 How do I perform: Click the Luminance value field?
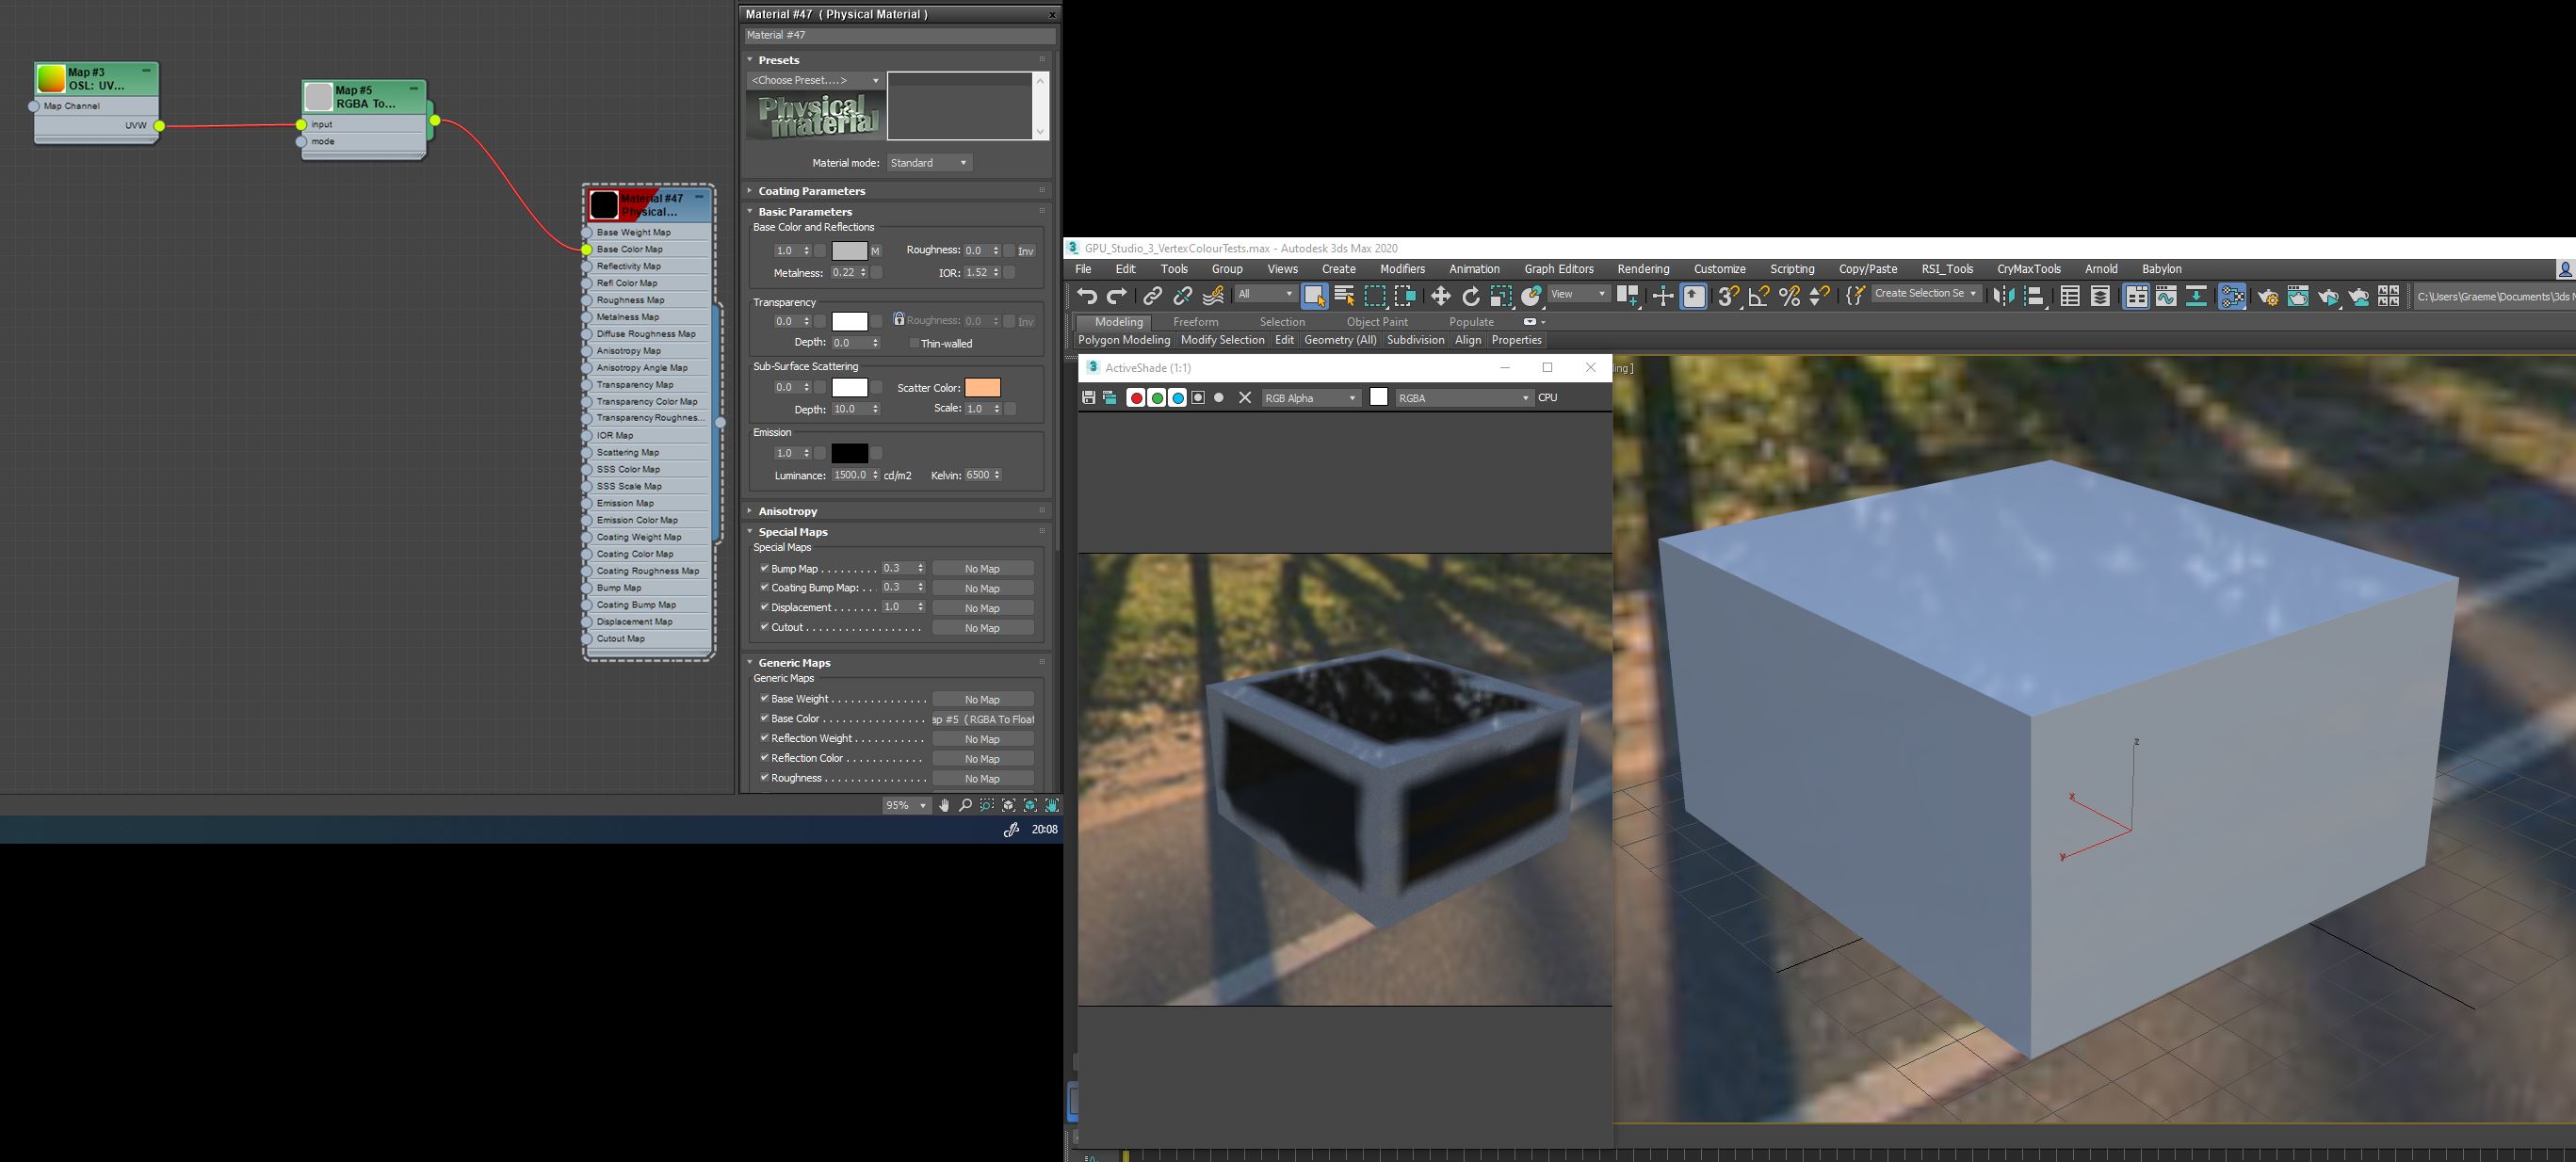pos(851,475)
